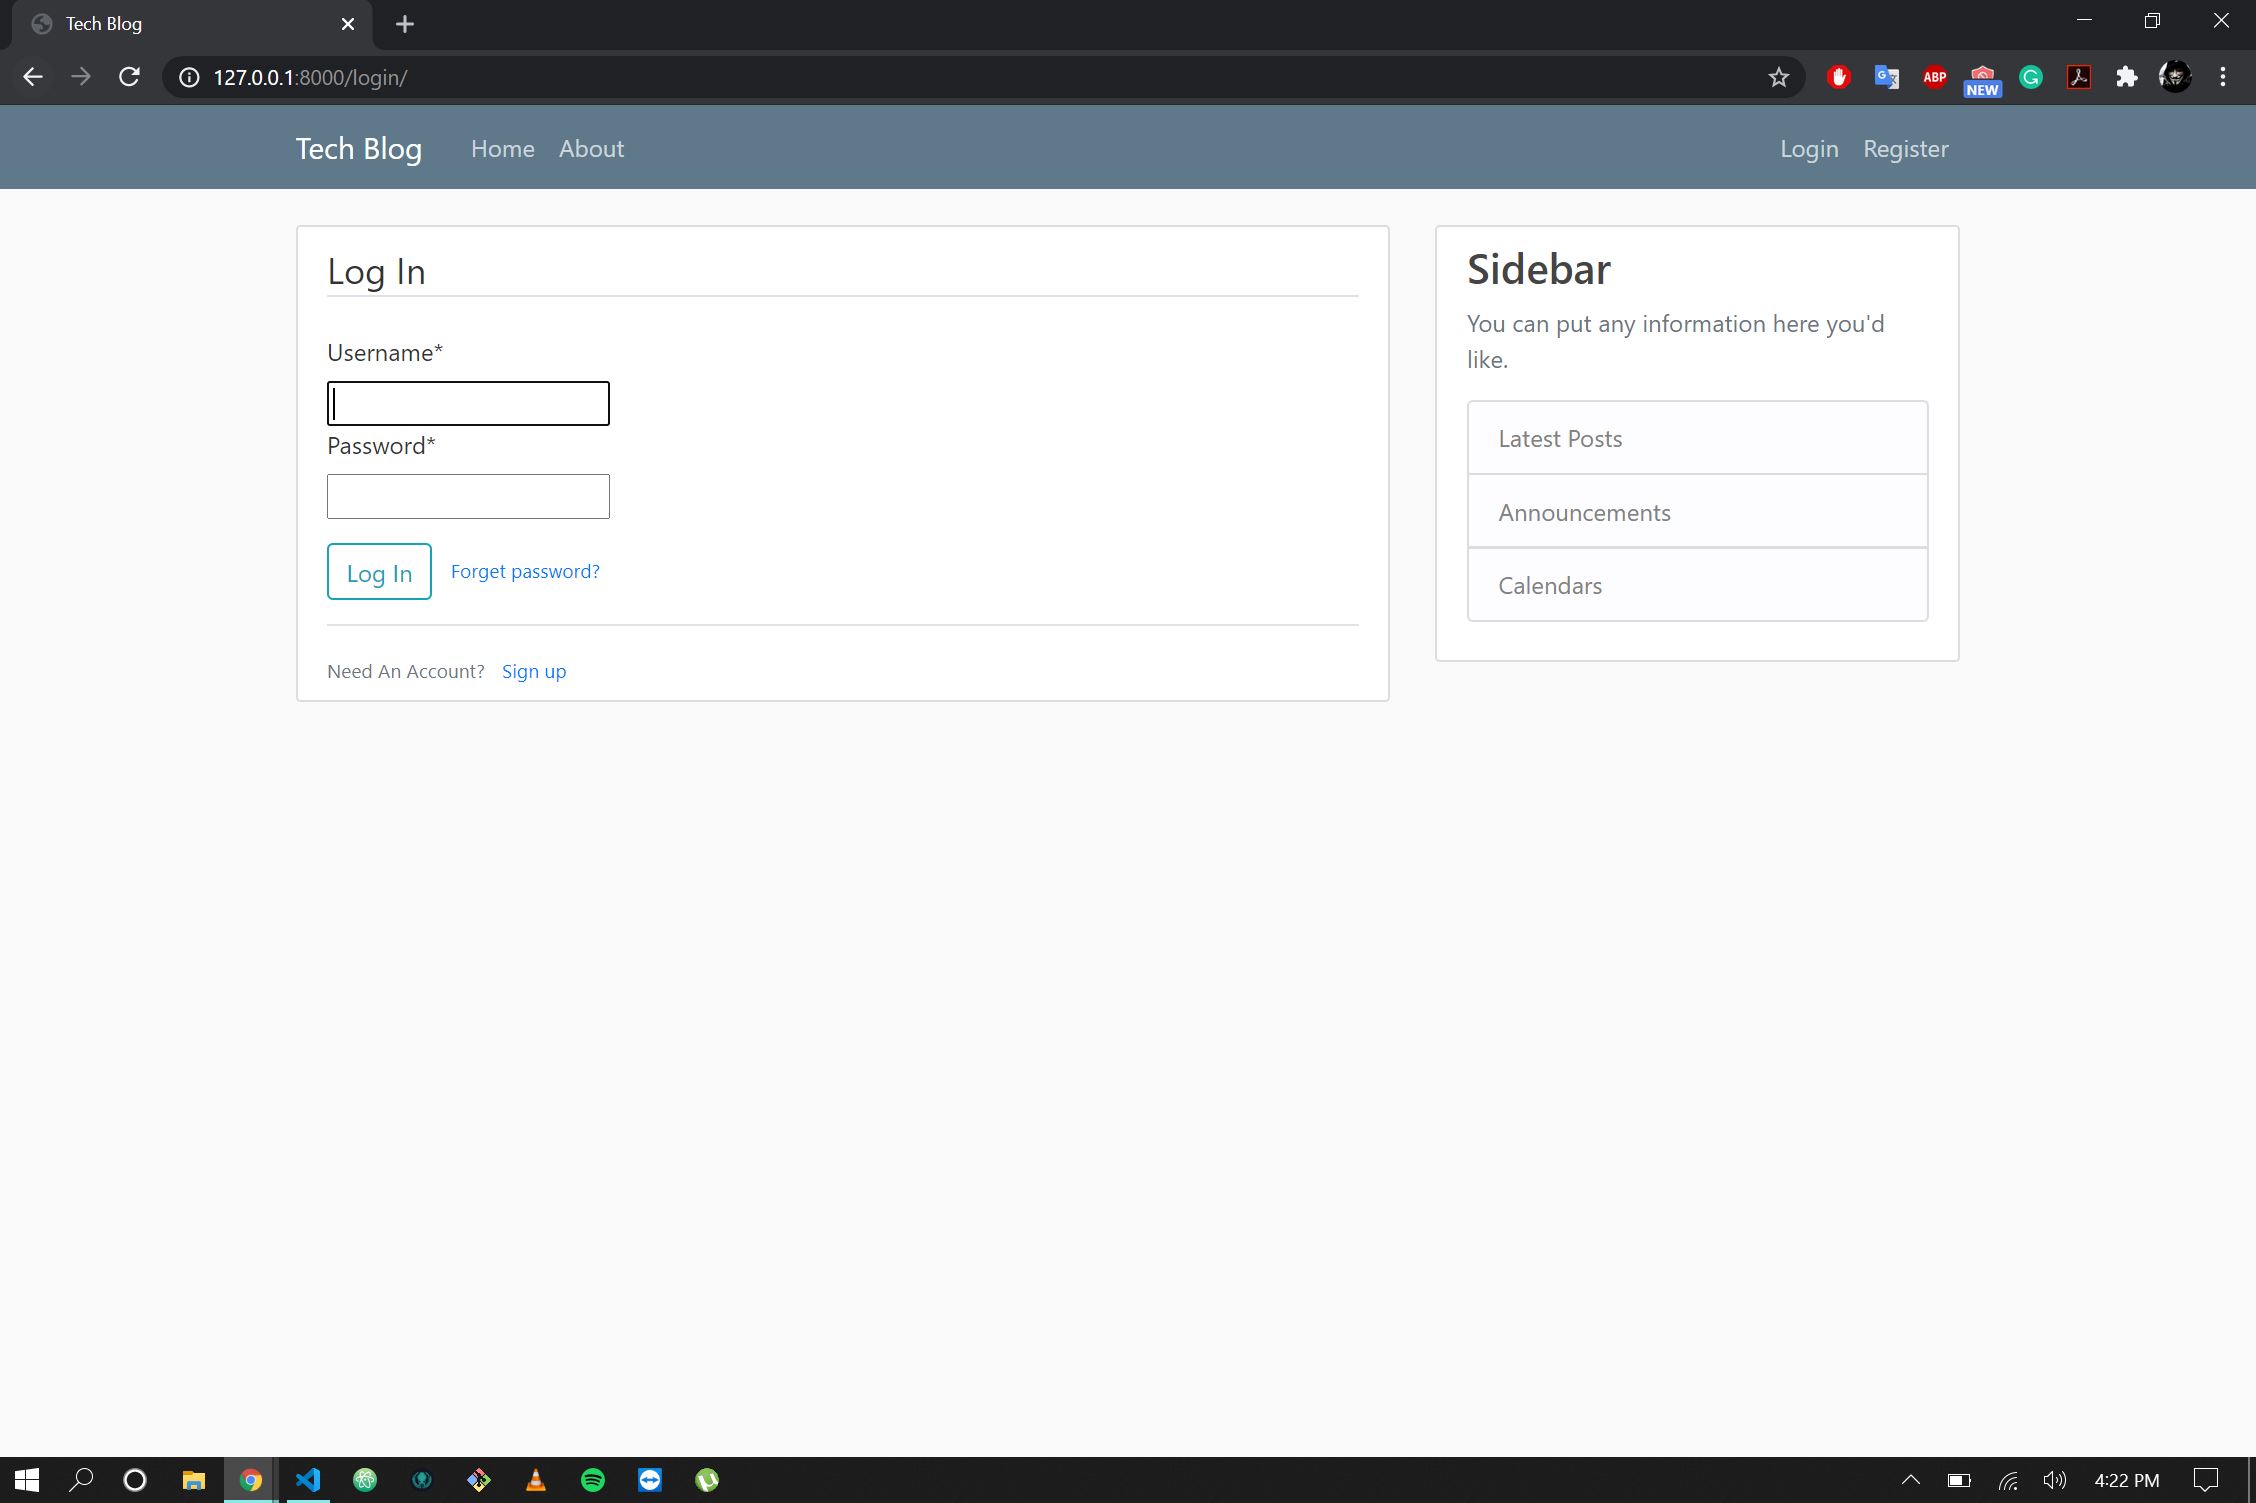Click the Grammarly extension icon
This screenshot has width=2256, height=1503.
pos(2030,77)
